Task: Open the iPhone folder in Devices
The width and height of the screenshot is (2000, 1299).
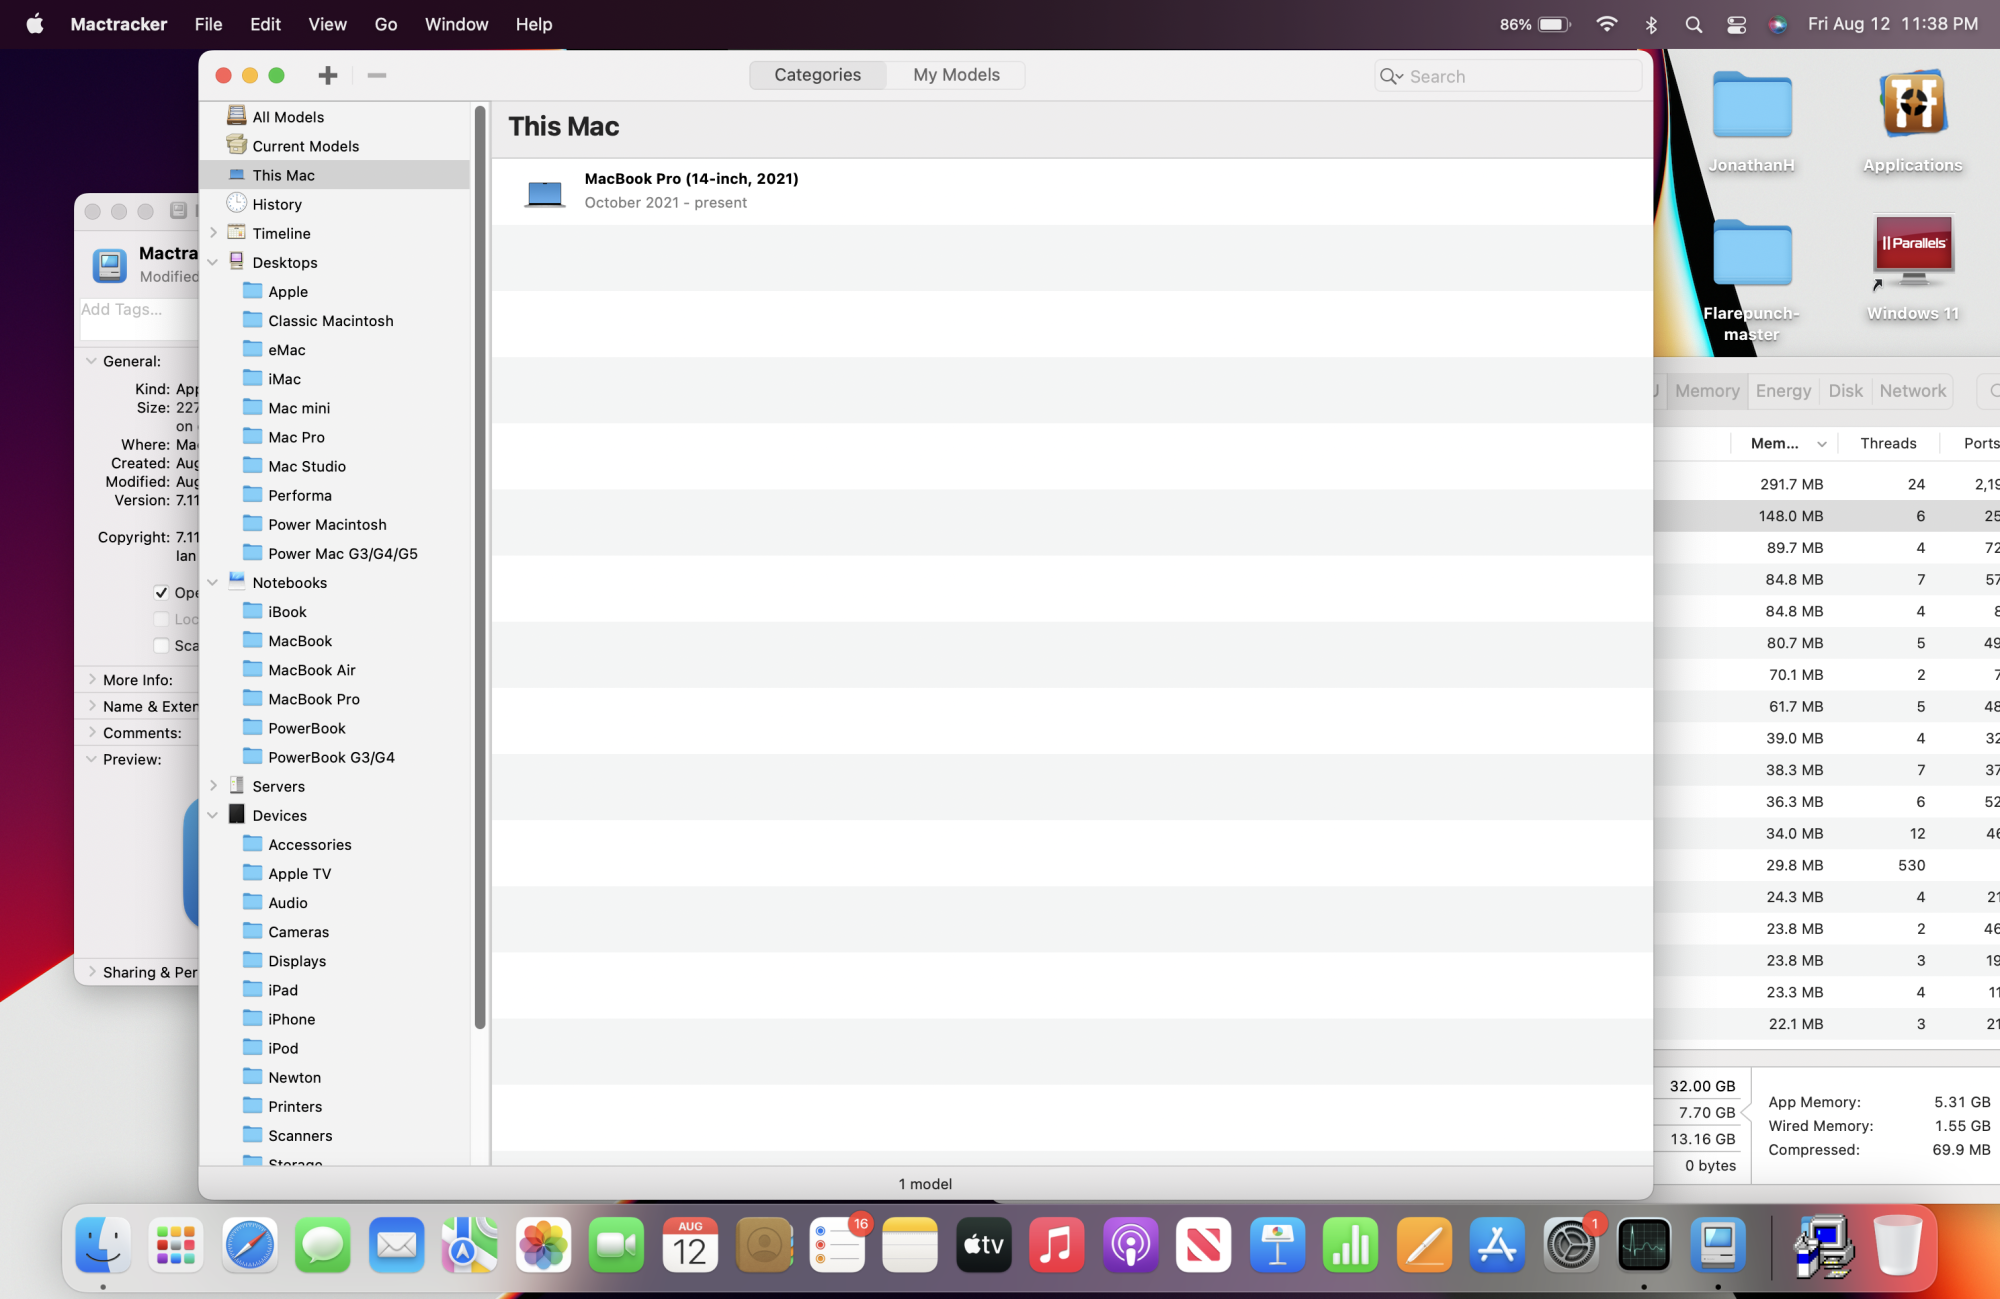Action: [254, 1018]
